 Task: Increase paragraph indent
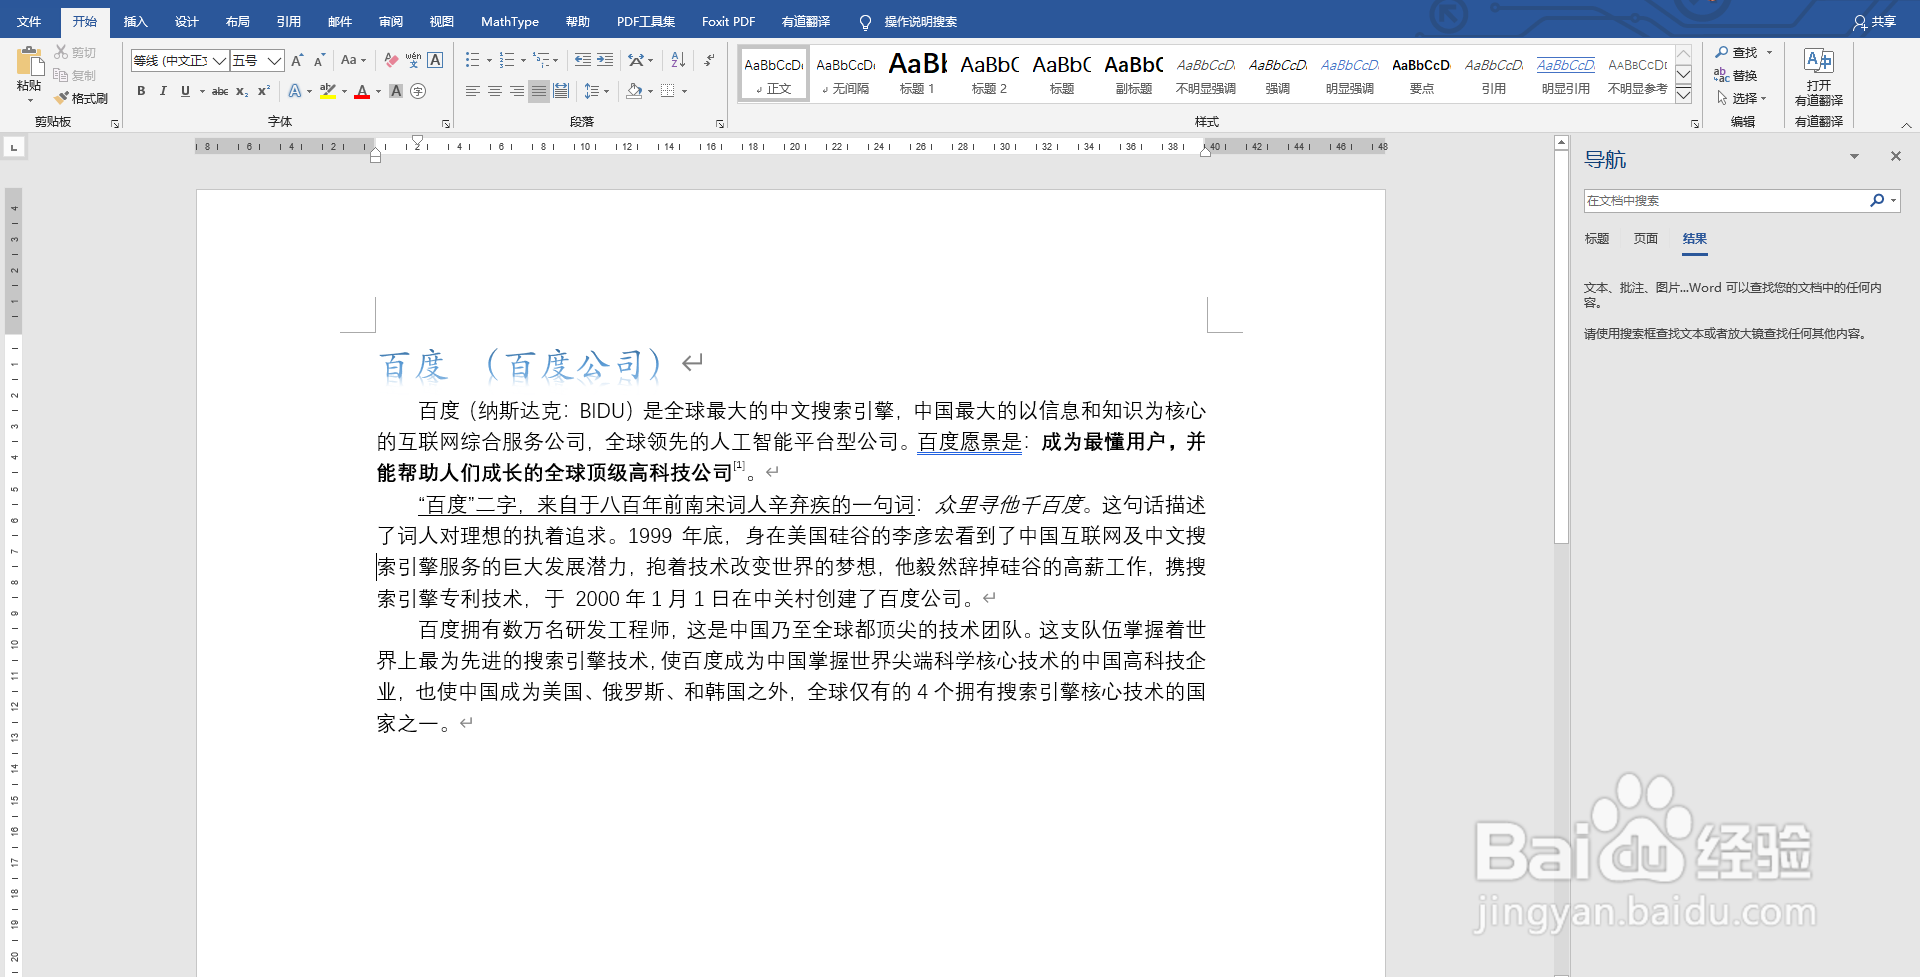[605, 61]
